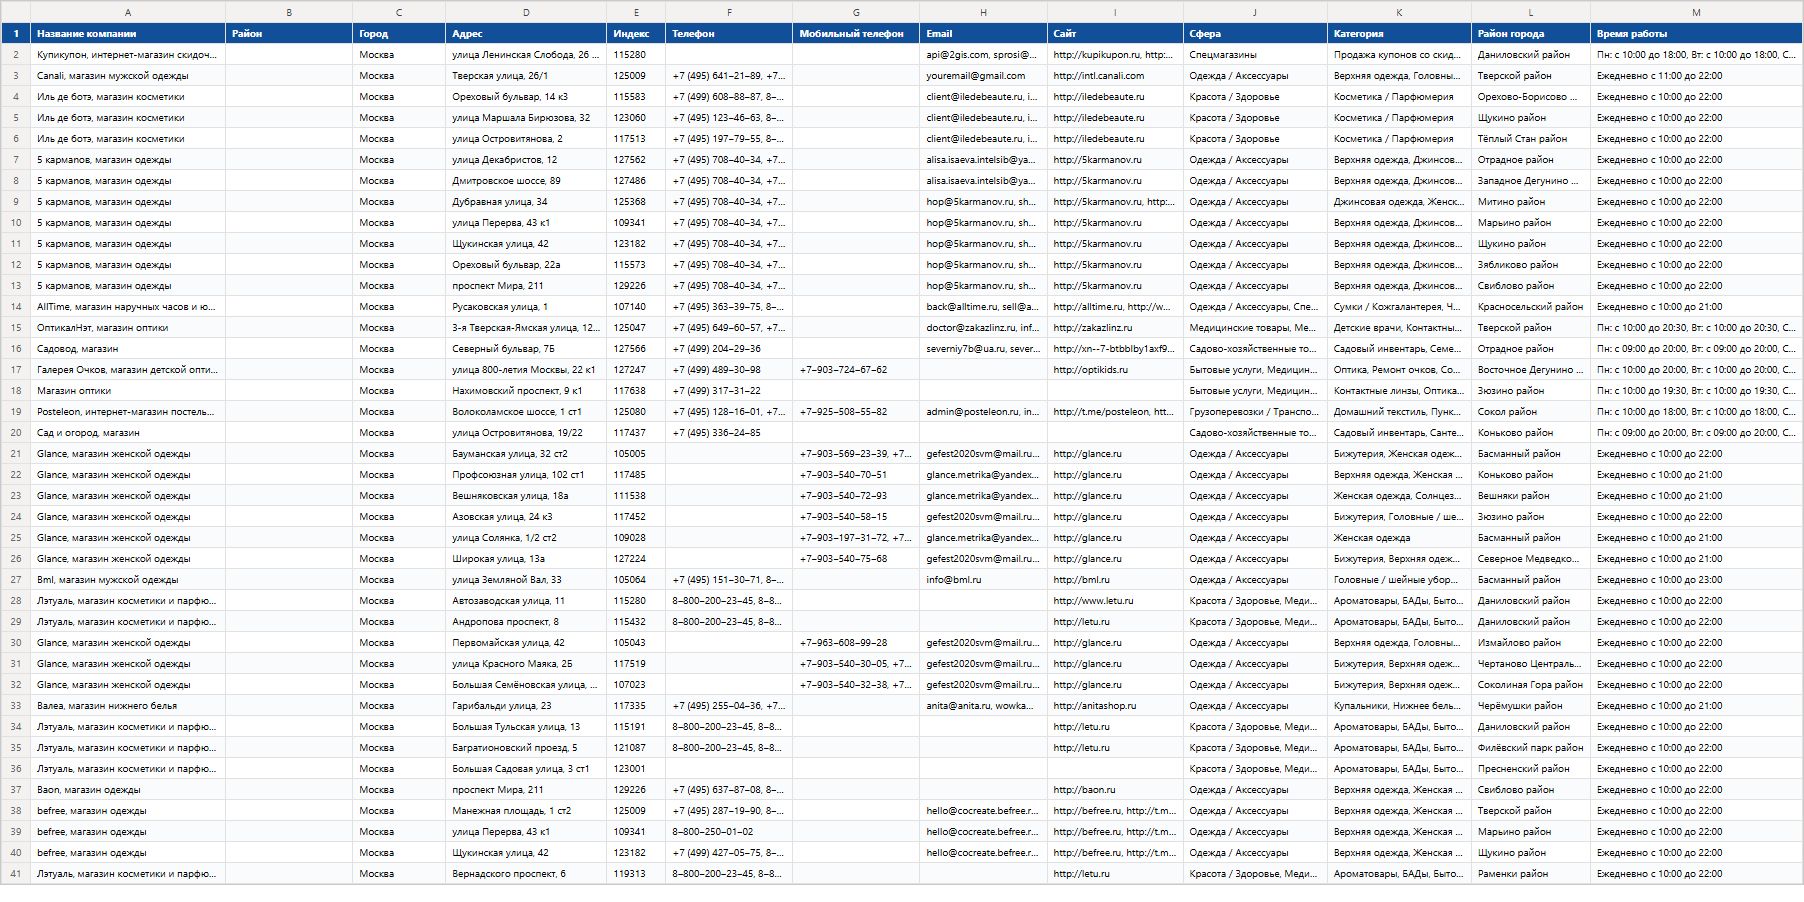Click the 'Название компании' header cell
Screen dimensions: 1804x902
click(128, 34)
